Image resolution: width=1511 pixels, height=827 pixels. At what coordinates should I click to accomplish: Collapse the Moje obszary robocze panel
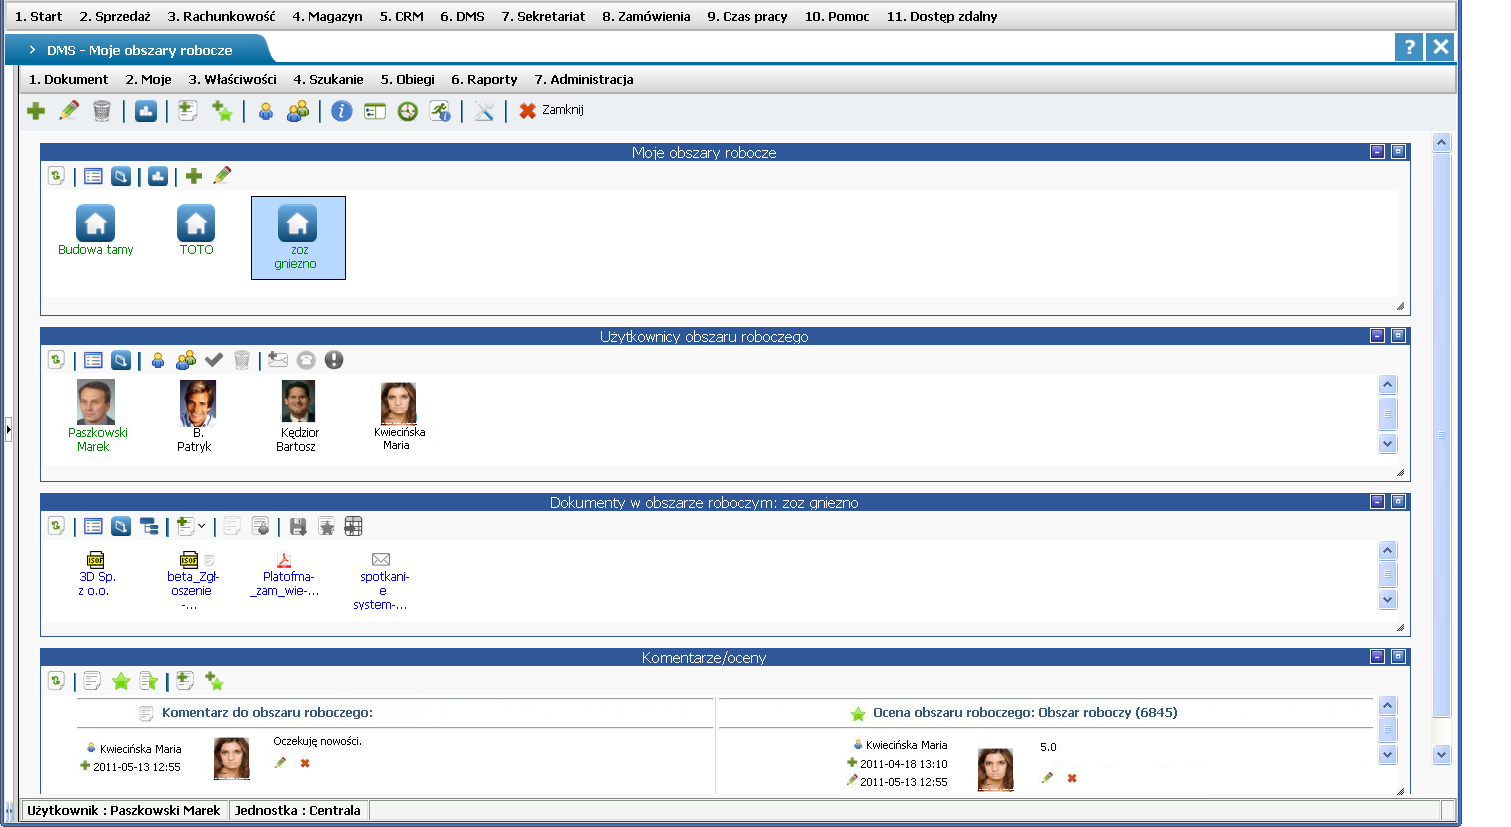click(1377, 152)
